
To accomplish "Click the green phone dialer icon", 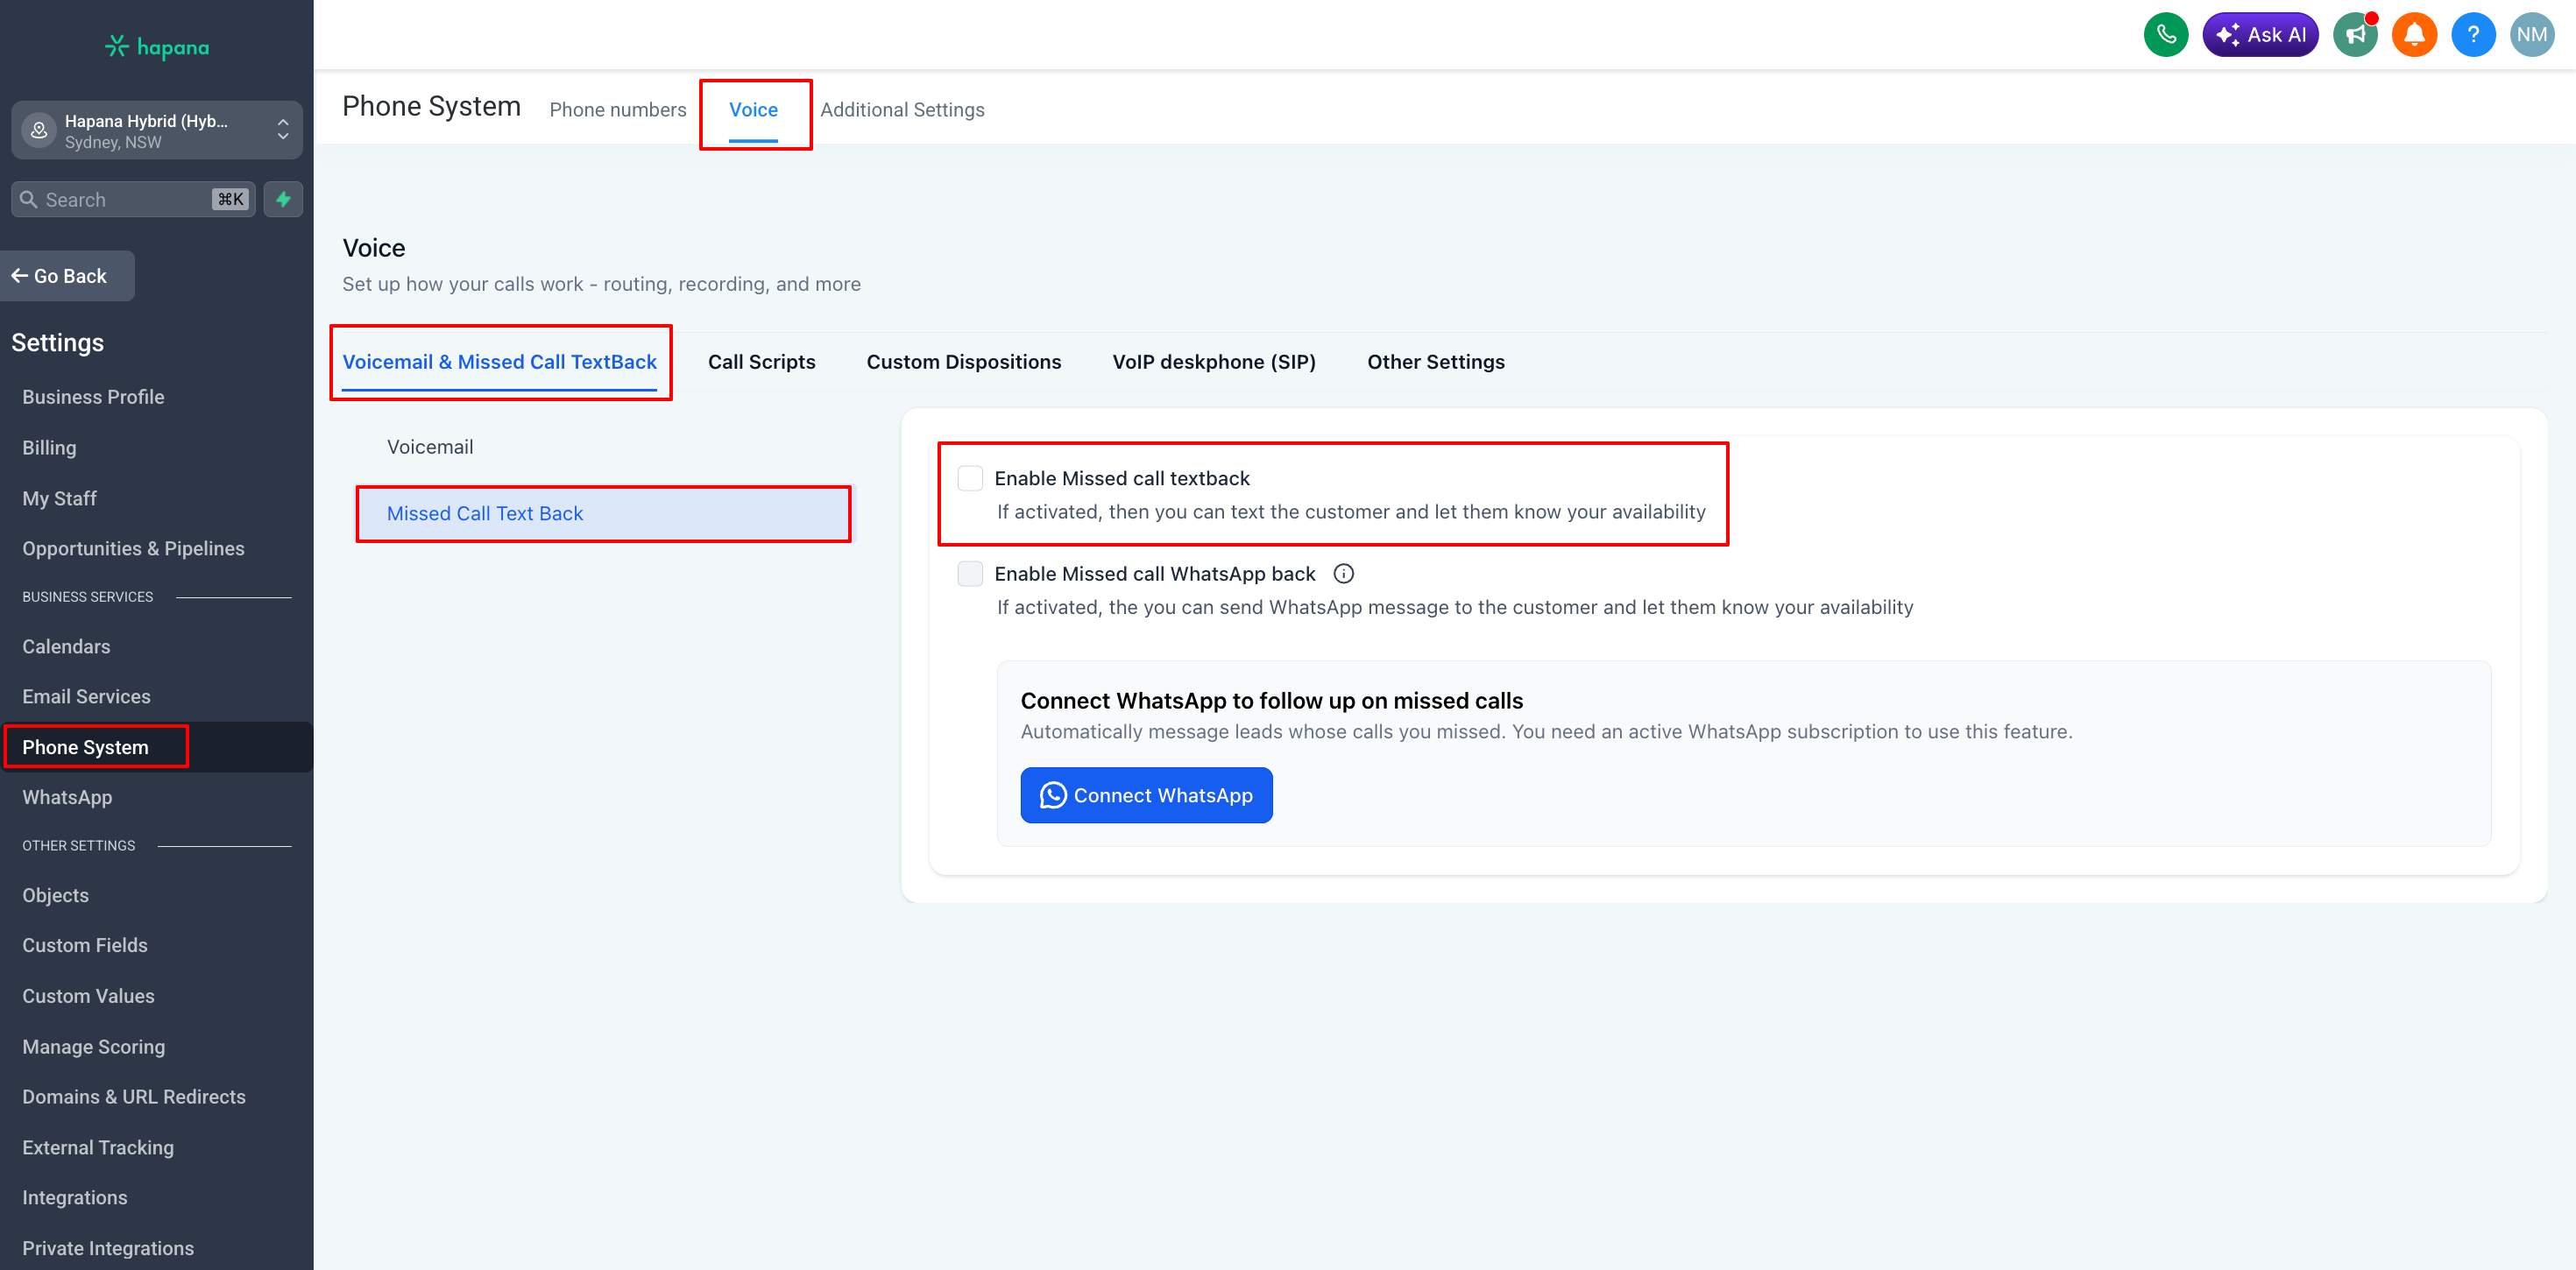I will coord(2165,35).
